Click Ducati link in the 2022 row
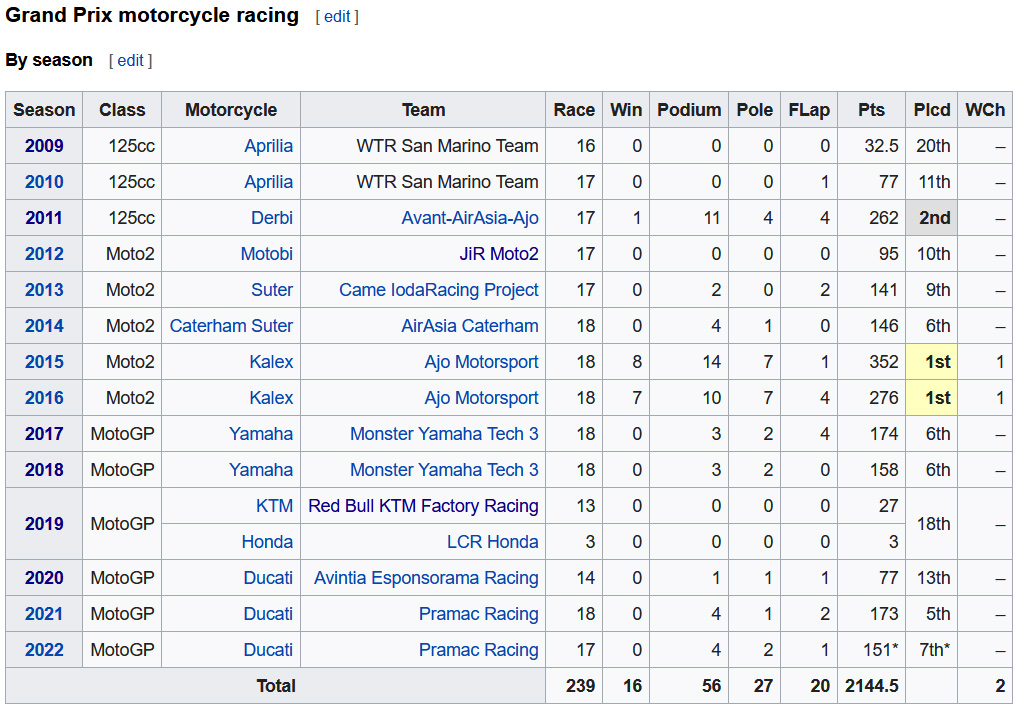The image size is (1034, 720). click(x=268, y=649)
